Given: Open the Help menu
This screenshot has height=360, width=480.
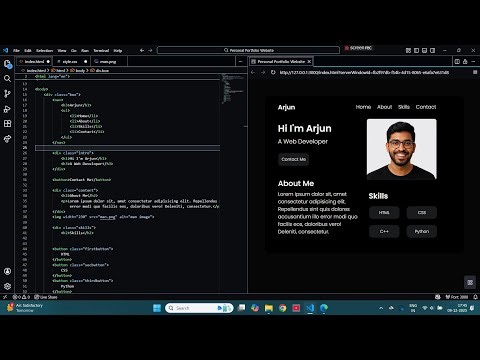Looking at the screenshot, I should pyautogui.click(x=118, y=51).
